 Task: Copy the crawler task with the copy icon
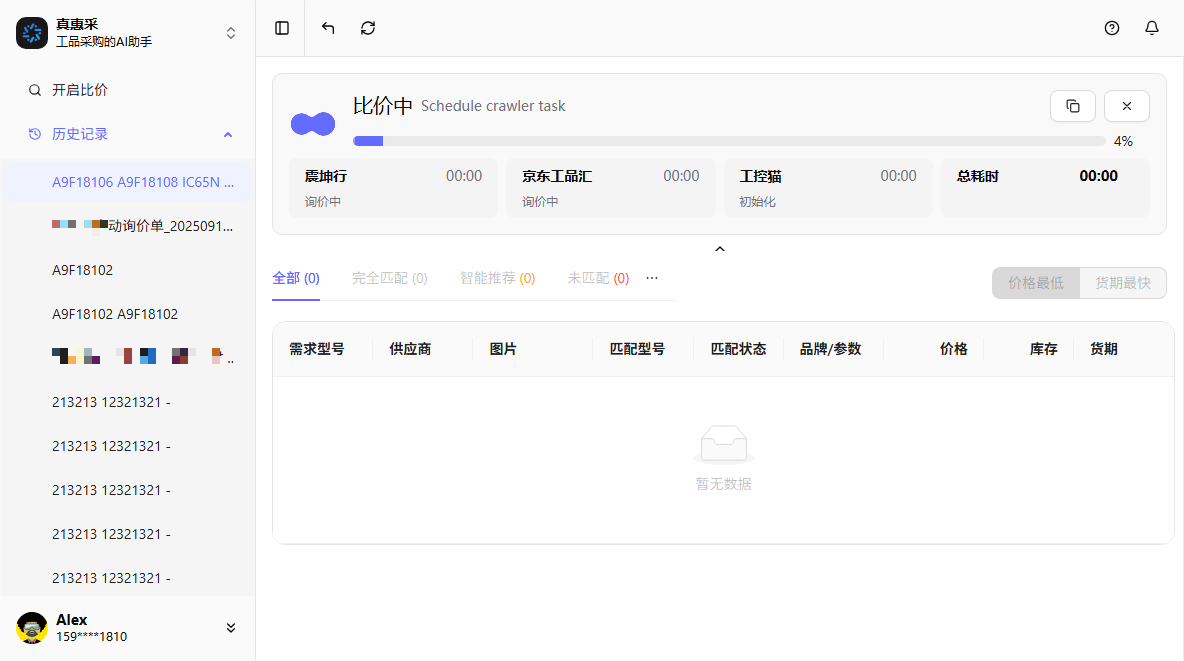coord(1072,106)
